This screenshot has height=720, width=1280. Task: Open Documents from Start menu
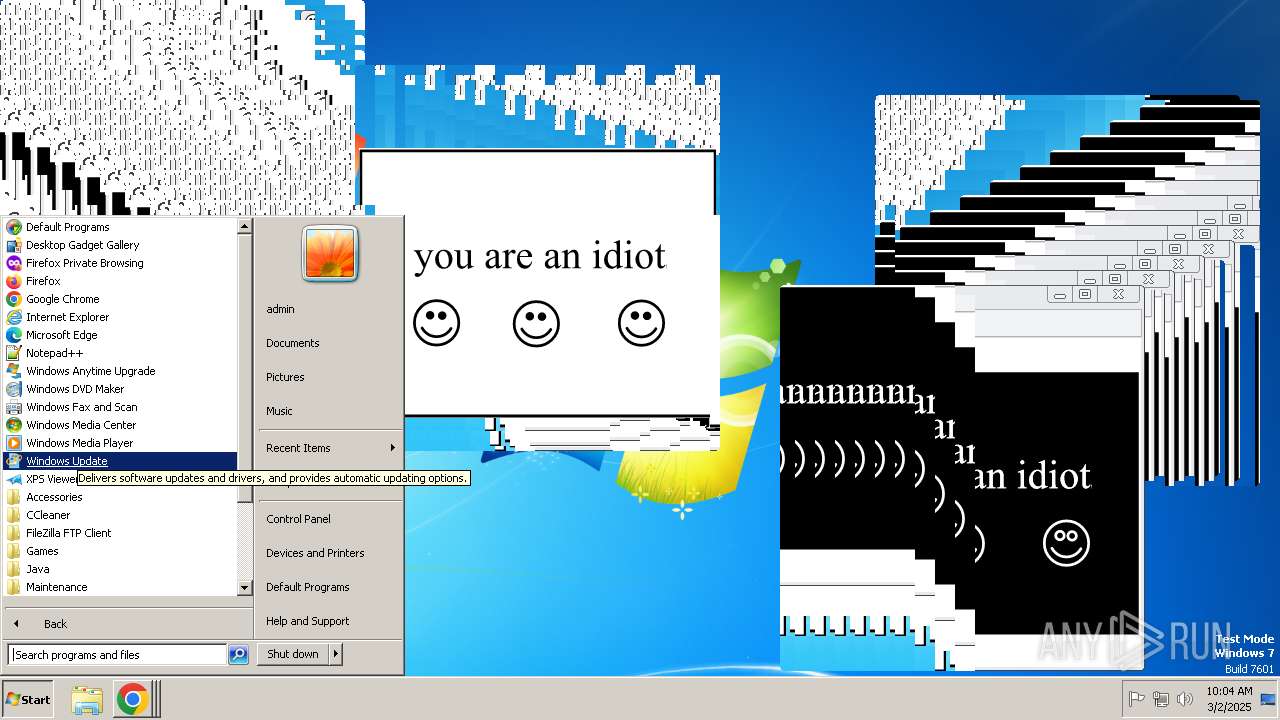coord(292,343)
